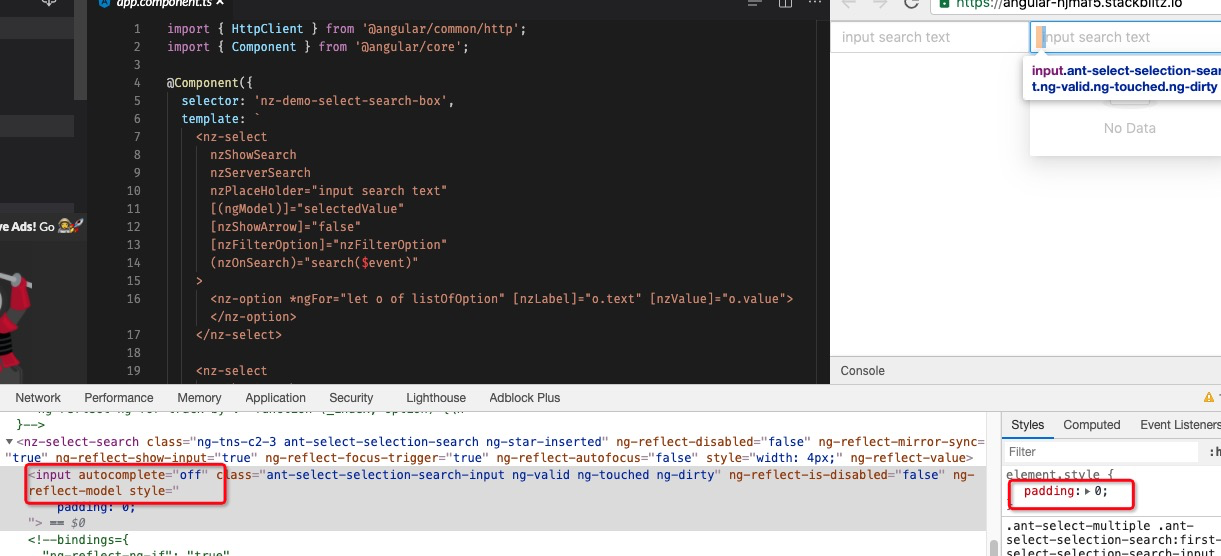Click 'nzServerSearch' attribute on line 9
1221x556 pixels.
(260, 173)
